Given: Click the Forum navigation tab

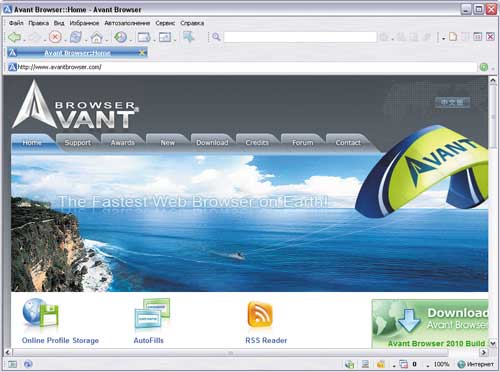Looking at the screenshot, I should click(x=303, y=143).
